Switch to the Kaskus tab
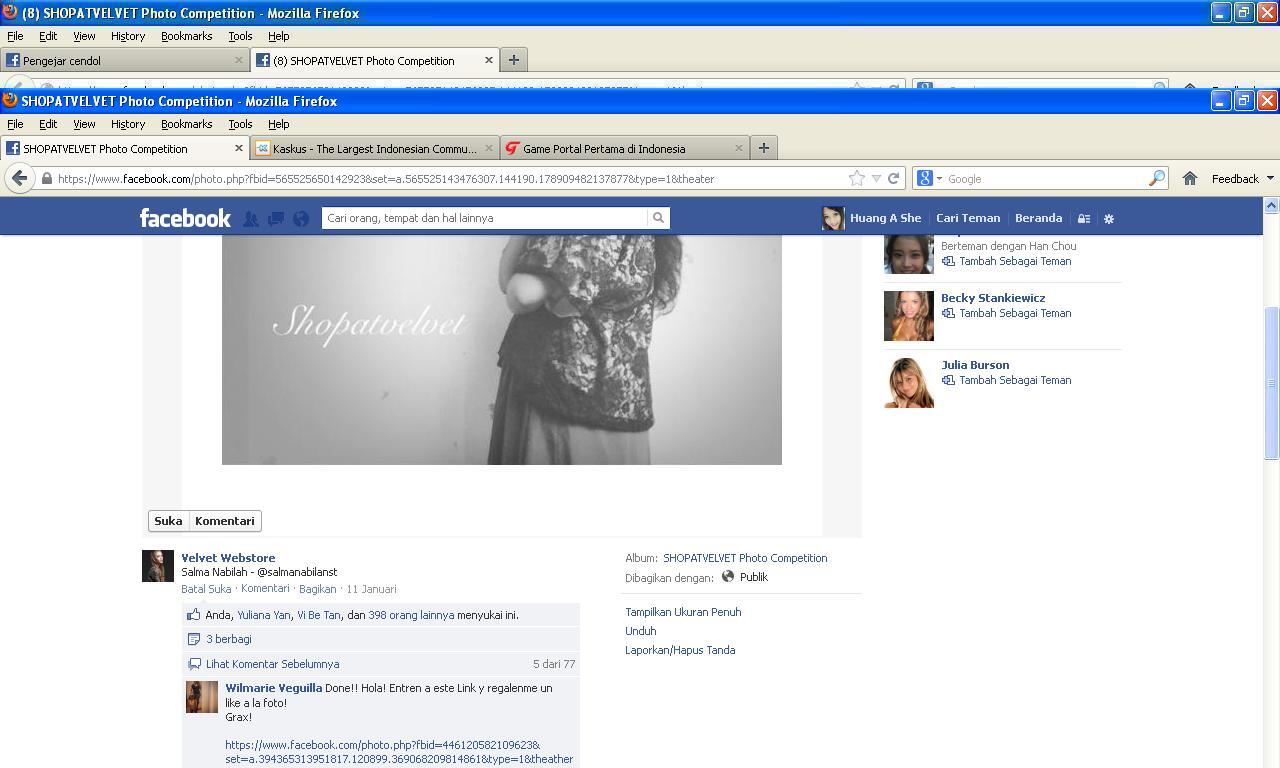 (x=375, y=148)
